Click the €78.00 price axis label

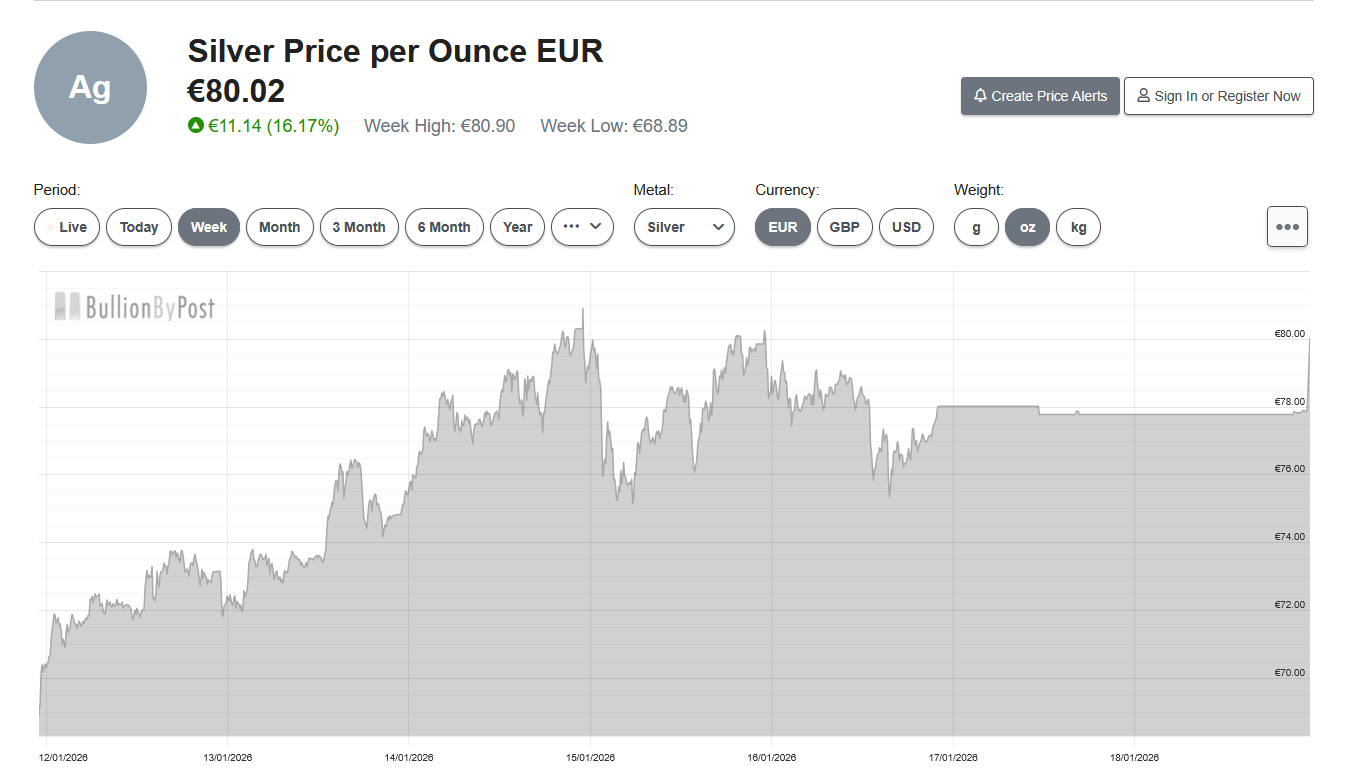click(x=1289, y=402)
